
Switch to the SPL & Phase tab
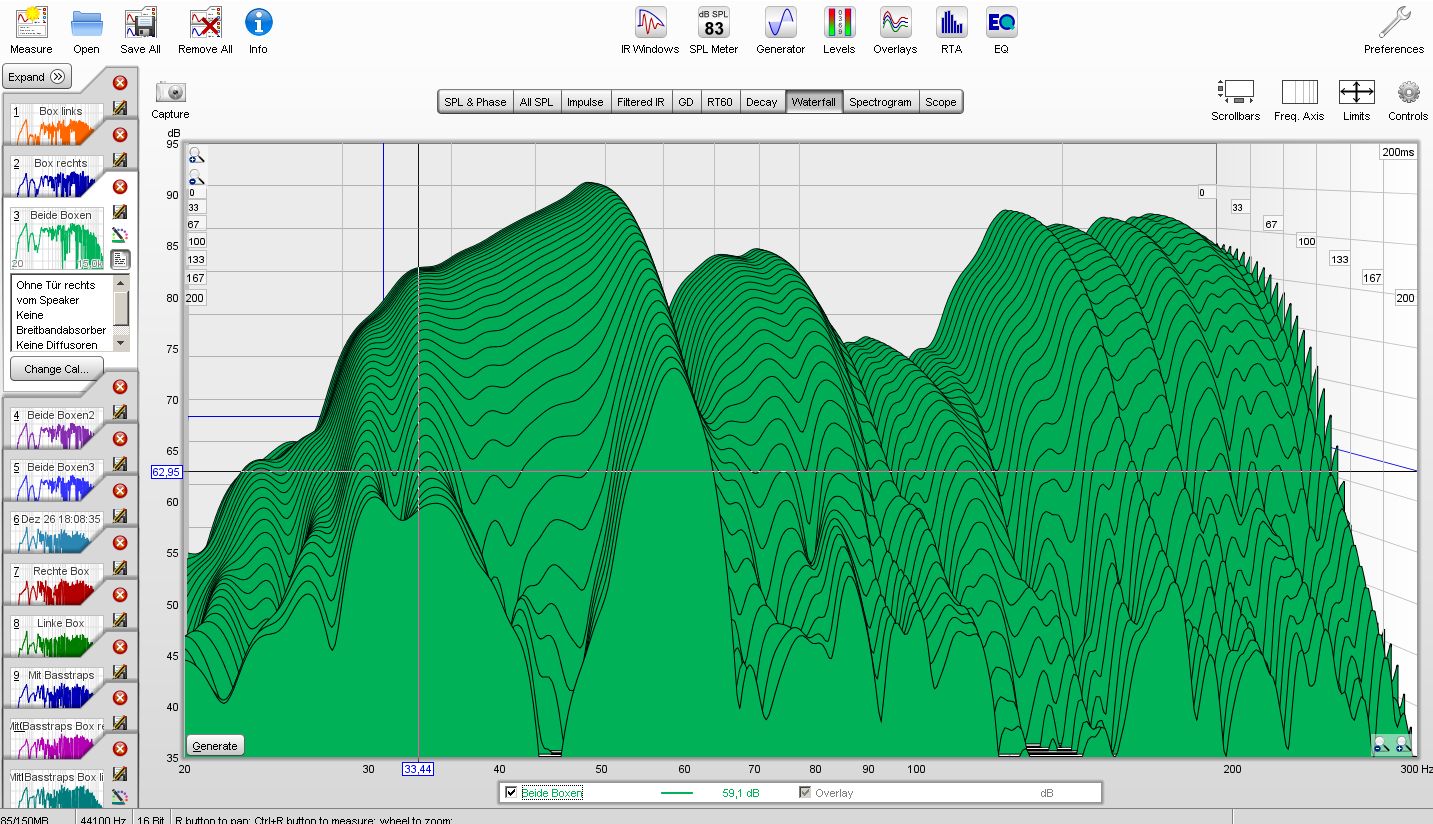point(476,102)
